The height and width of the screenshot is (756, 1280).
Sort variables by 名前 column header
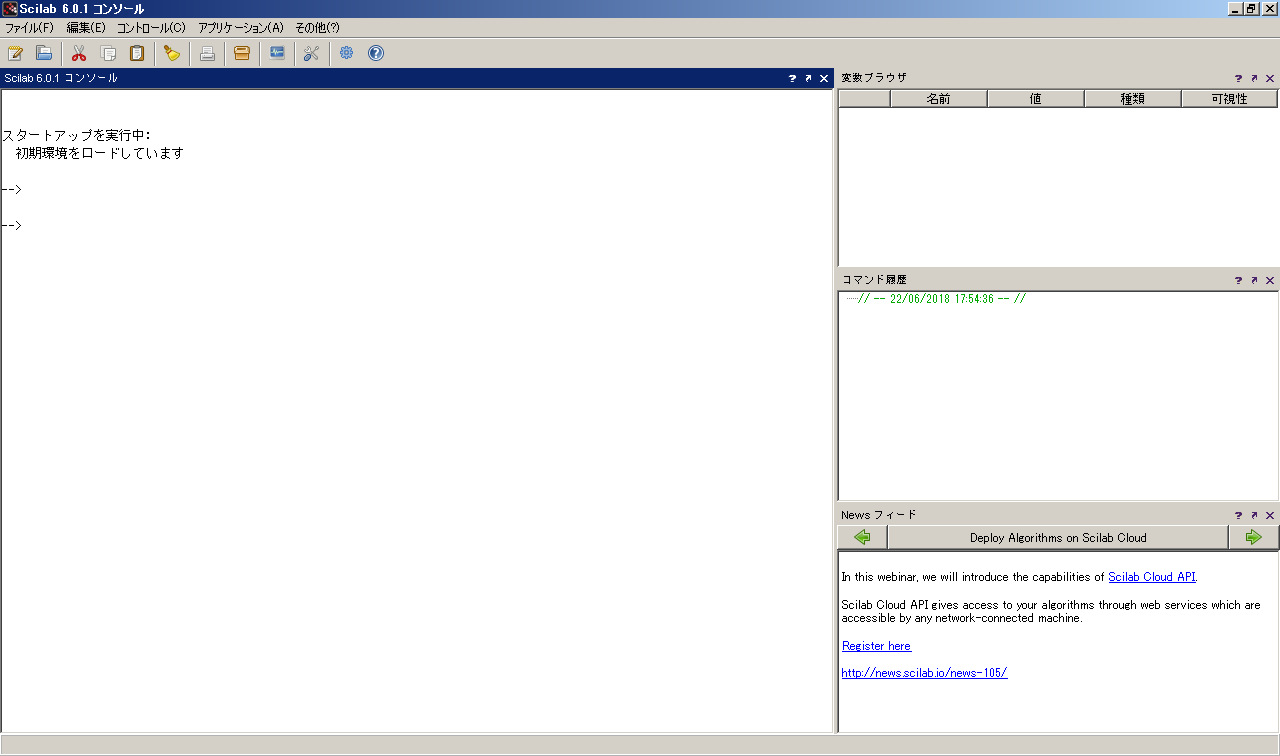tap(939, 99)
